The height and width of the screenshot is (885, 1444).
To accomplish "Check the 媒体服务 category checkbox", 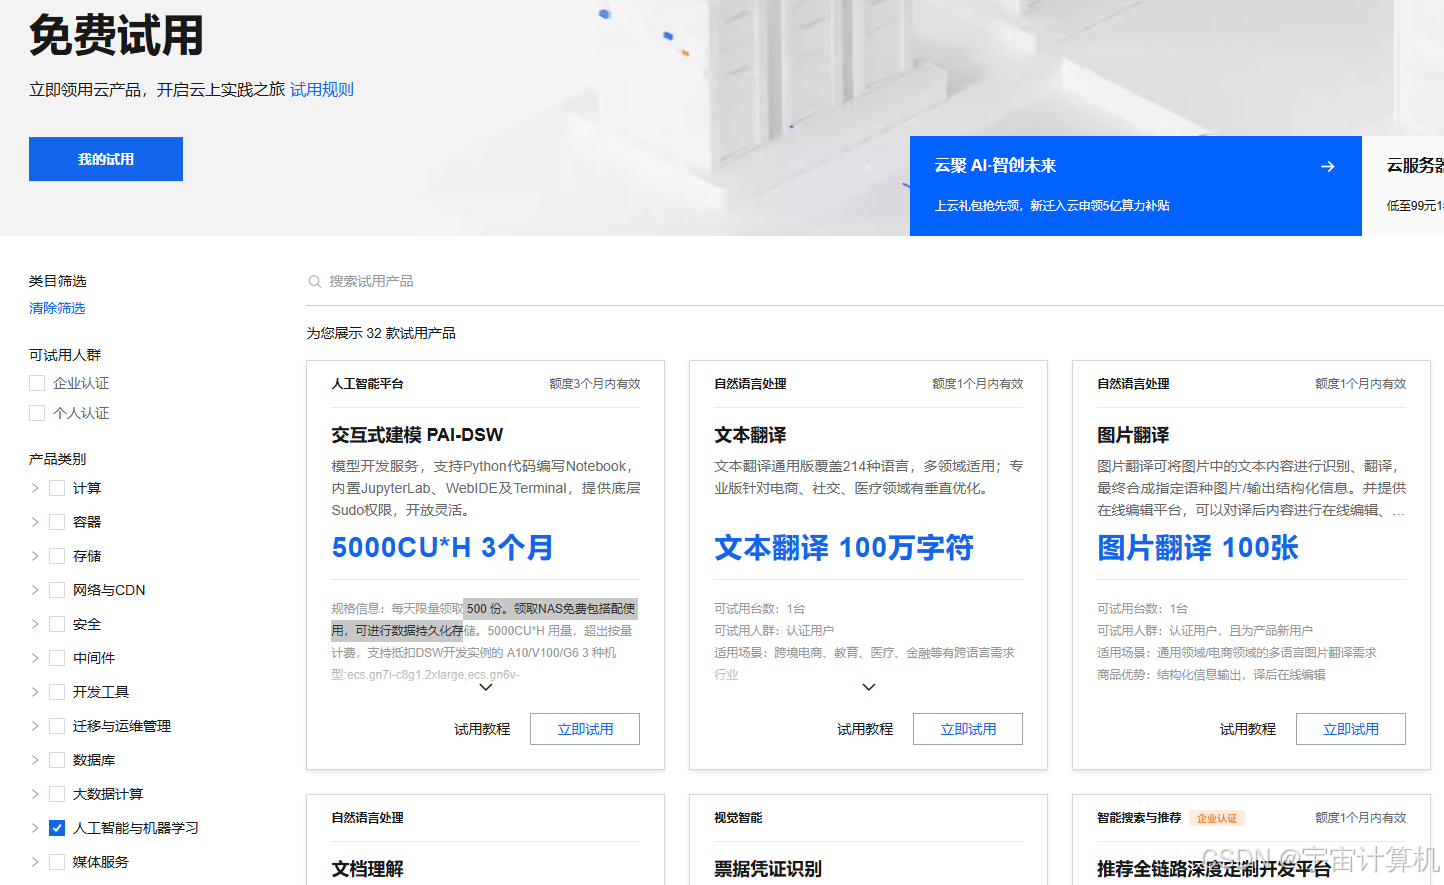I will coord(57,861).
